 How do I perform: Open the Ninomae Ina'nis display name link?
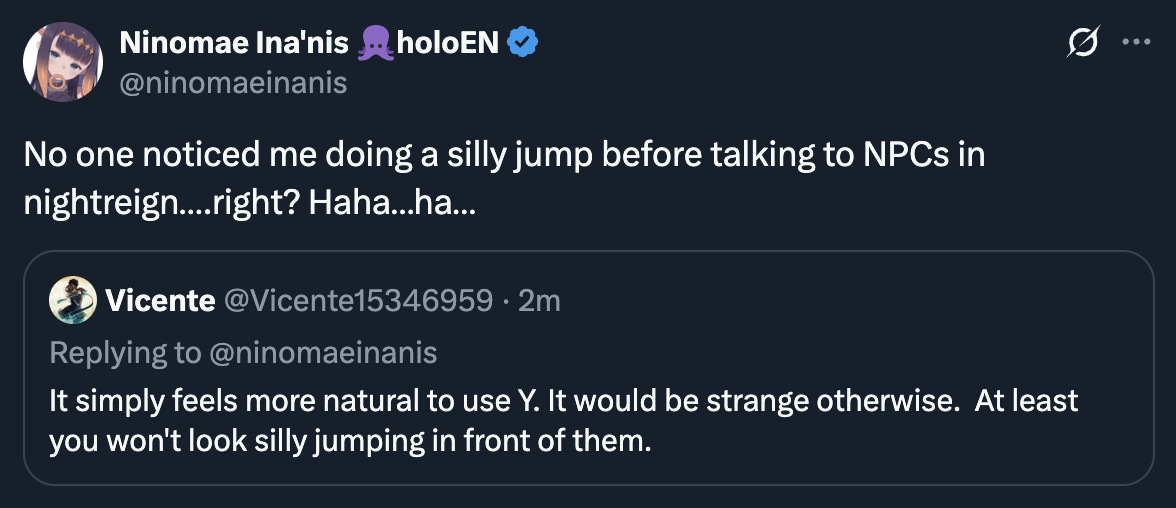[233, 43]
